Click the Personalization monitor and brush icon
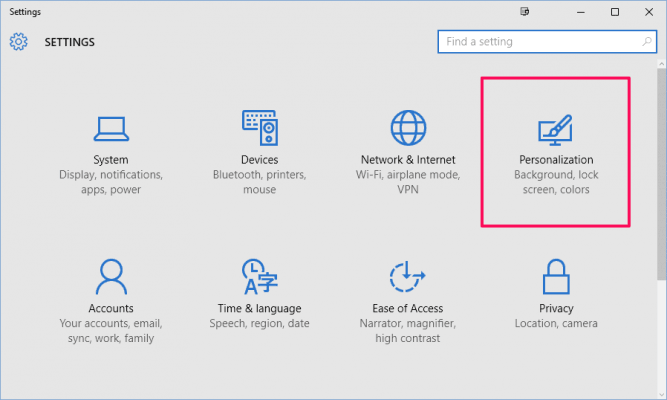Viewport: 667px width, 400px height. click(x=555, y=130)
